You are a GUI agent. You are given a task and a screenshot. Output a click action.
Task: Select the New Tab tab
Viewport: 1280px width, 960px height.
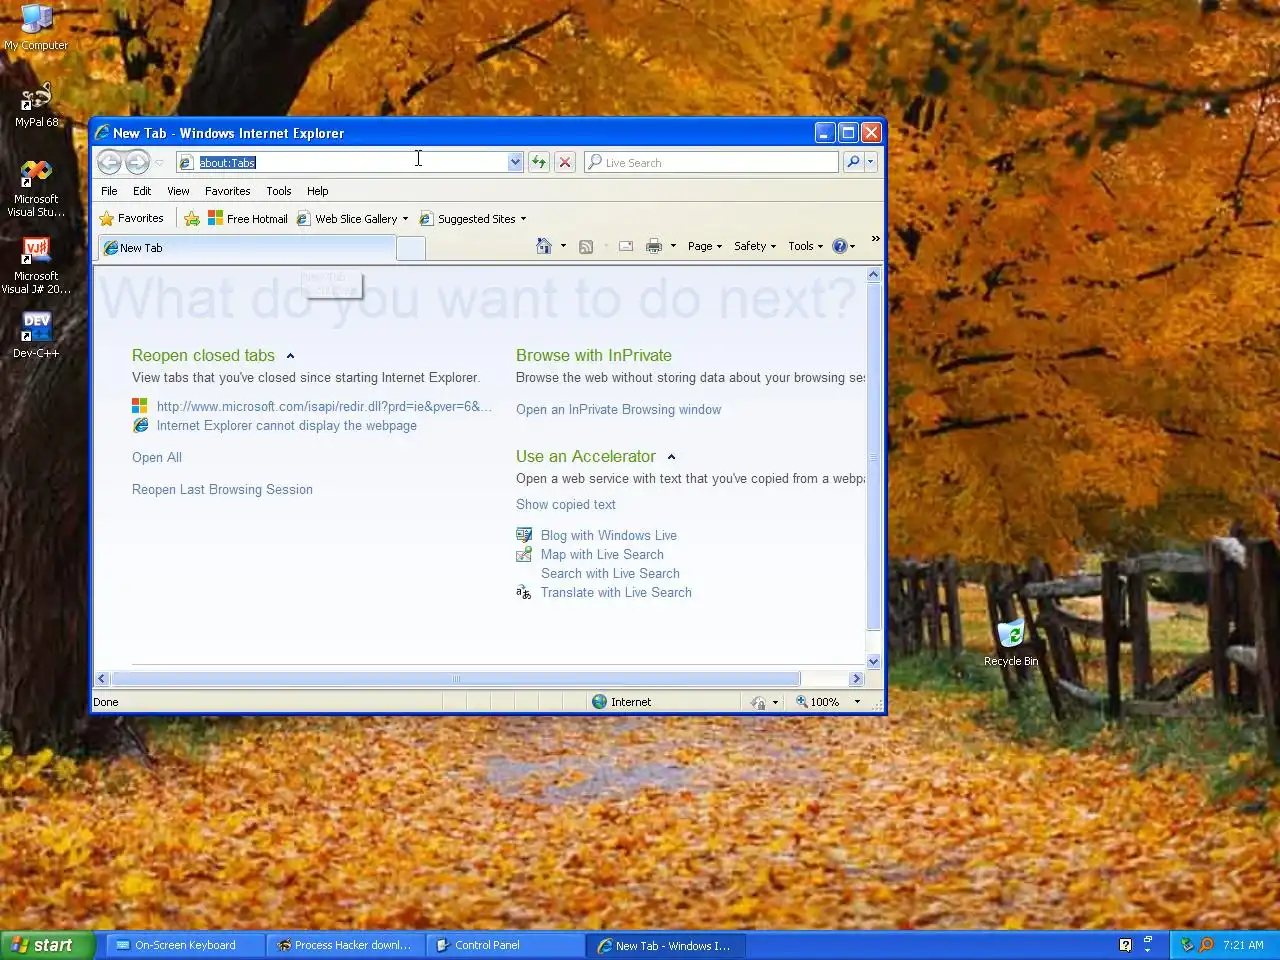[x=246, y=248]
